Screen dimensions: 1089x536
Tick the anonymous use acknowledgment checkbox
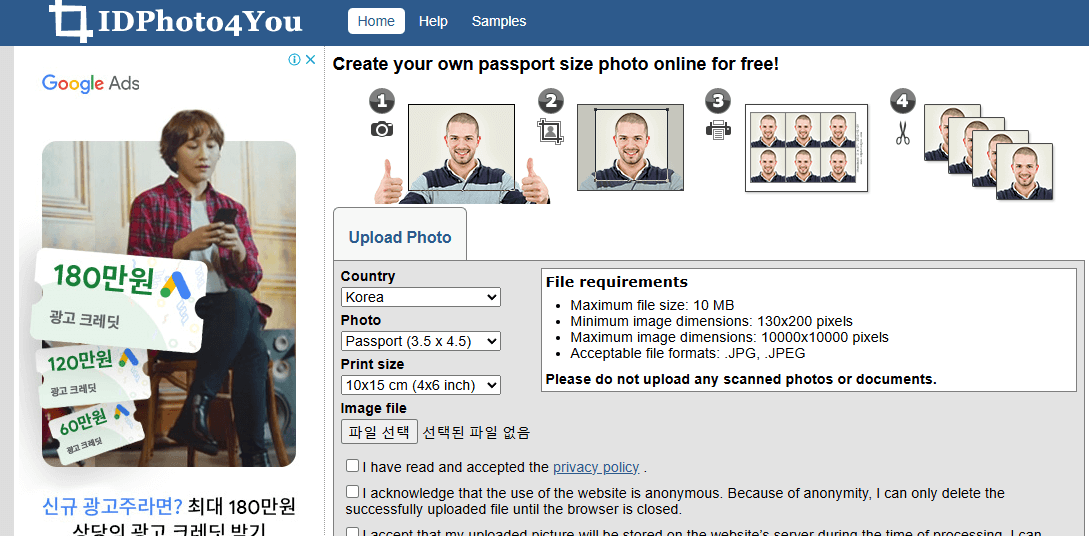pyautogui.click(x=353, y=492)
